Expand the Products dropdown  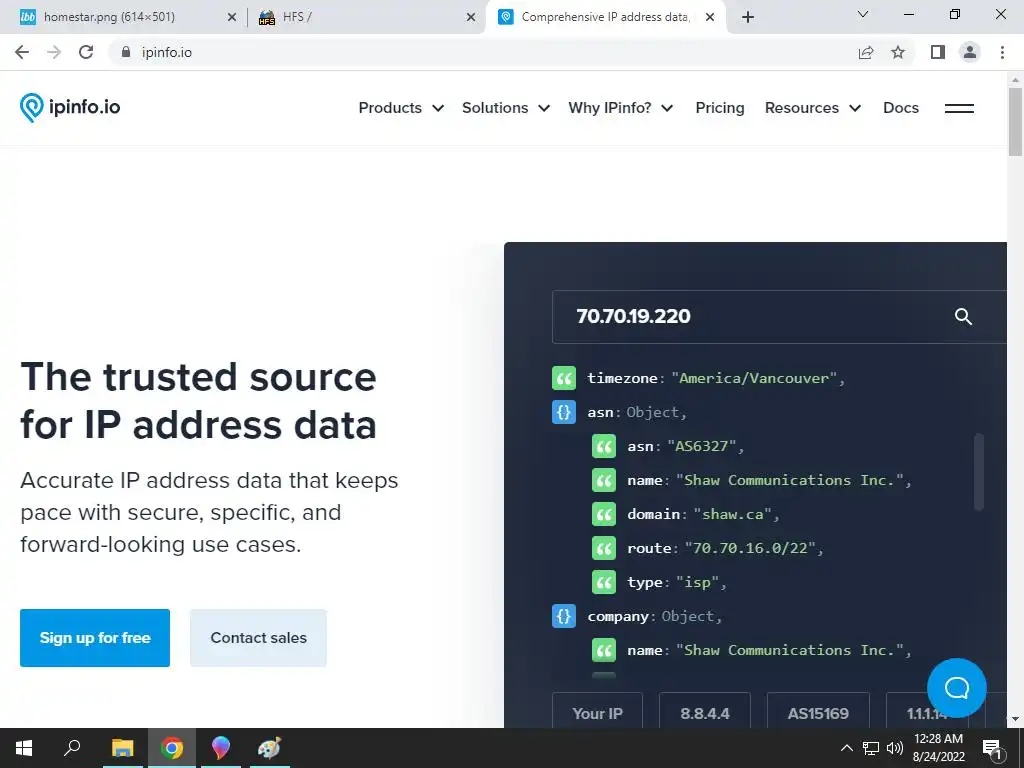coord(402,108)
